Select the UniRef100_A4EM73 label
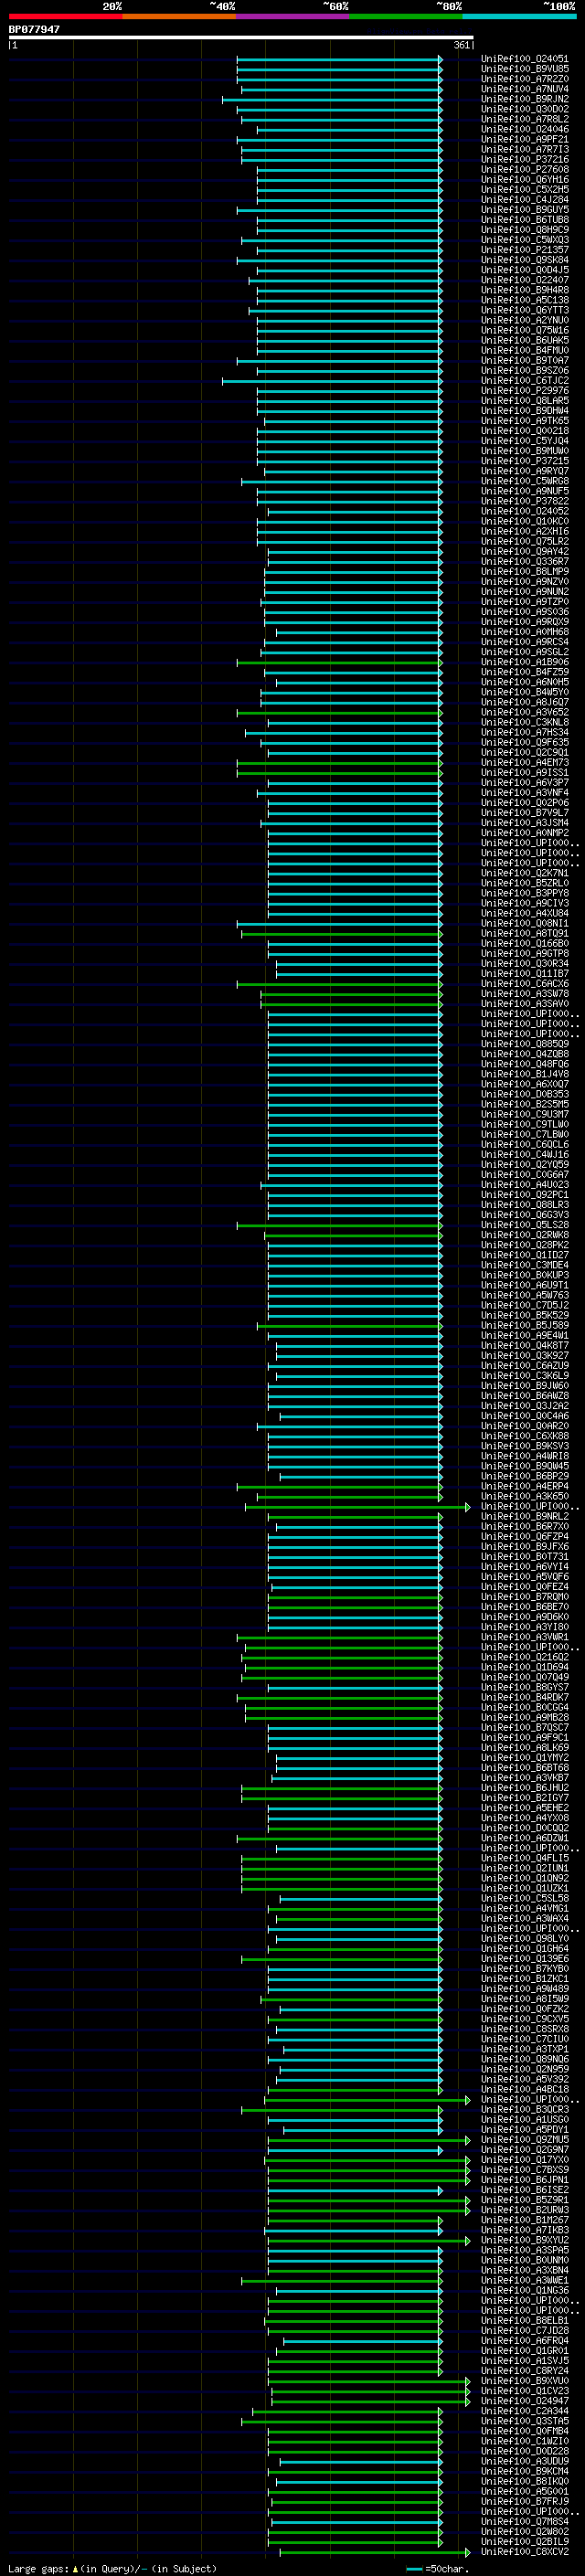Viewport: 585px width, 2576px height. (x=525, y=763)
